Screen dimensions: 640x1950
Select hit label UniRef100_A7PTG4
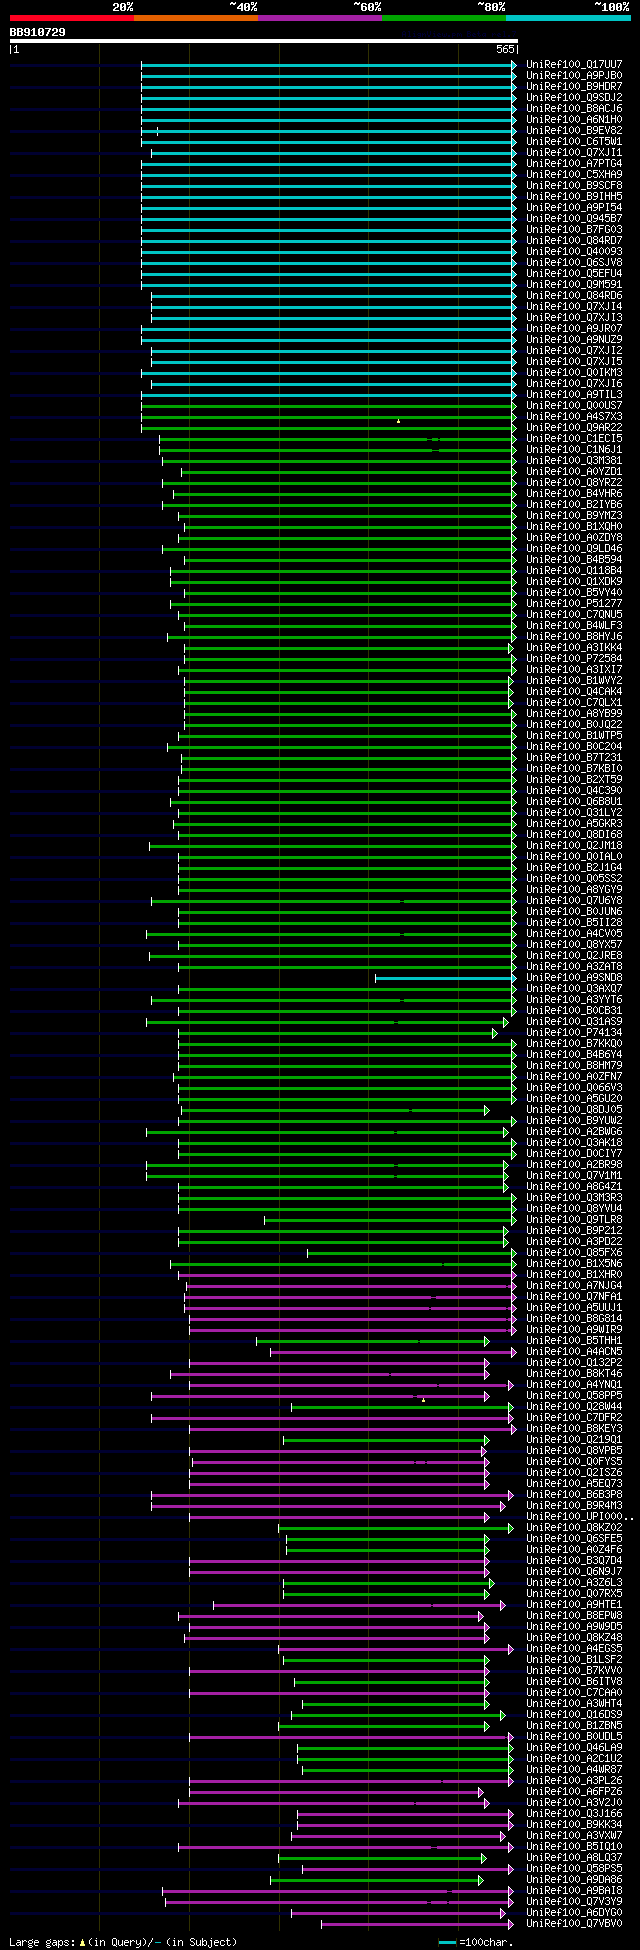pyautogui.click(x=574, y=163)
